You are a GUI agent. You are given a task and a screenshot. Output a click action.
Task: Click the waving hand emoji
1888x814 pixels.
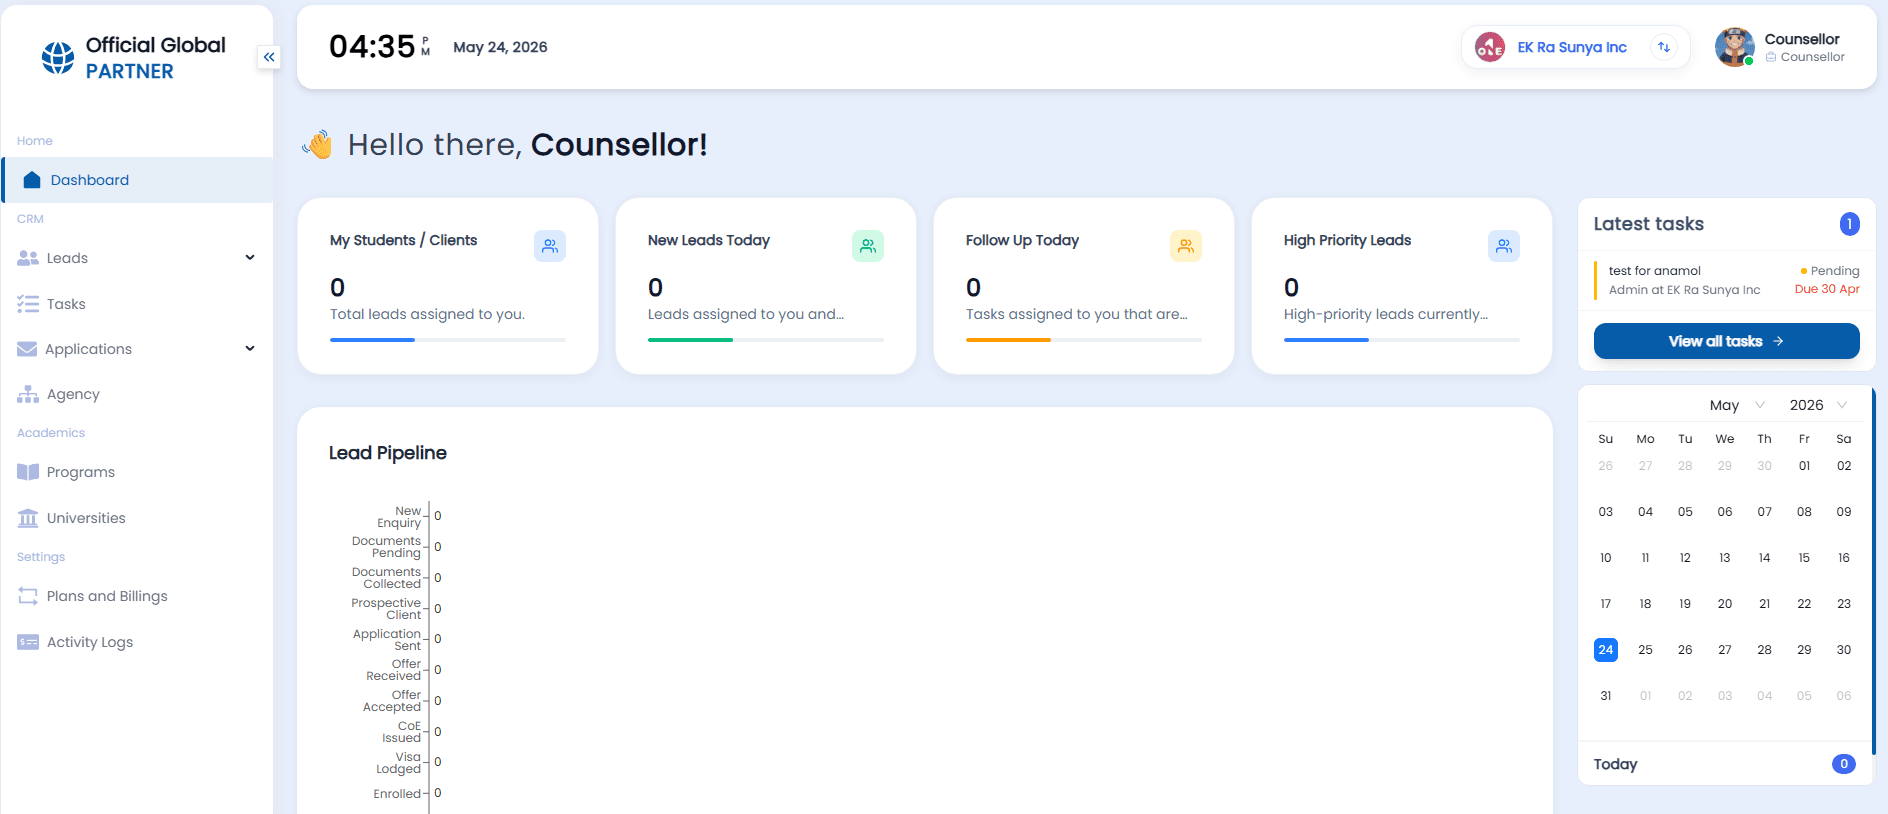[318, 145]
